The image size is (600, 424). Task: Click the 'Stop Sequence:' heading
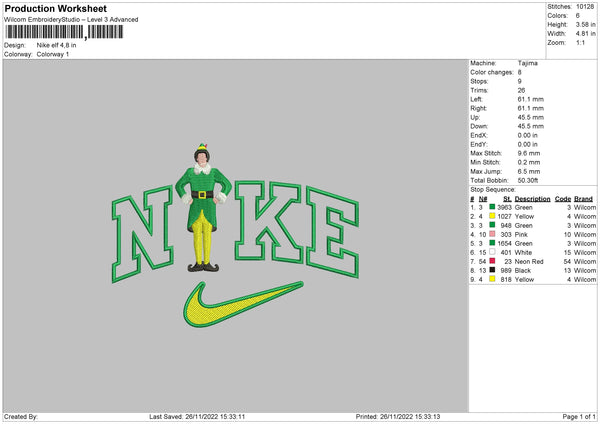(x=493, y=190)
